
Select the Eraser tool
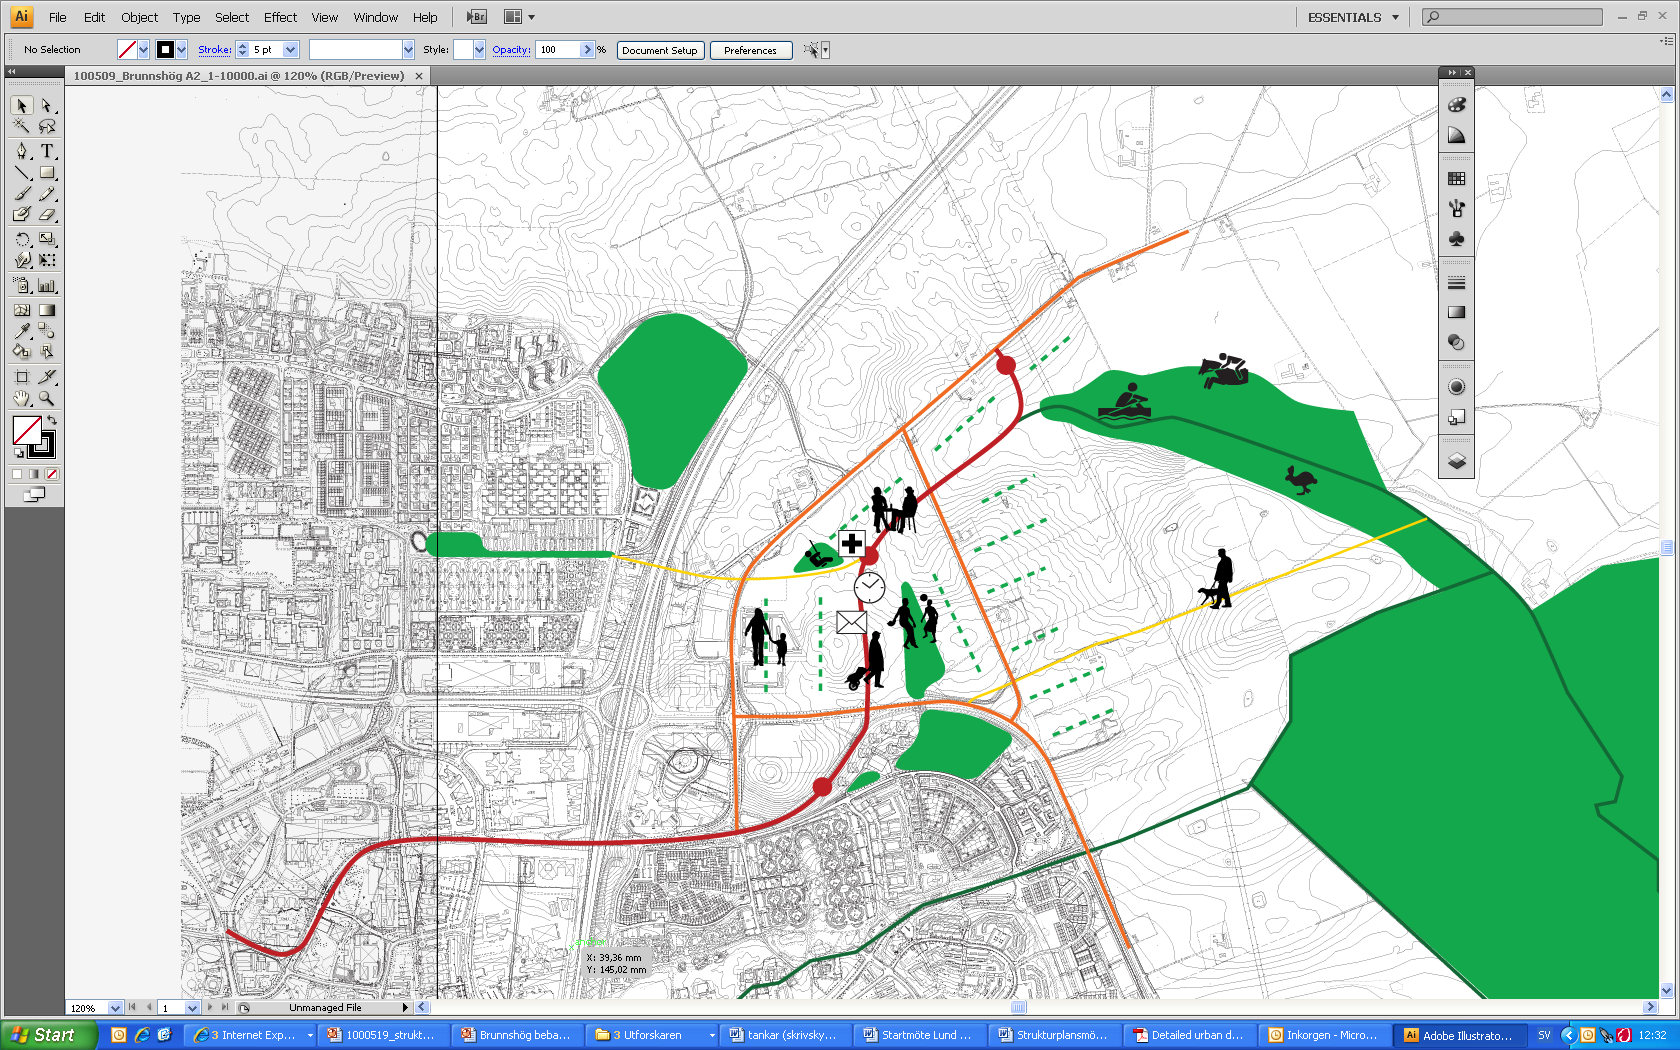tap(46, 214)
